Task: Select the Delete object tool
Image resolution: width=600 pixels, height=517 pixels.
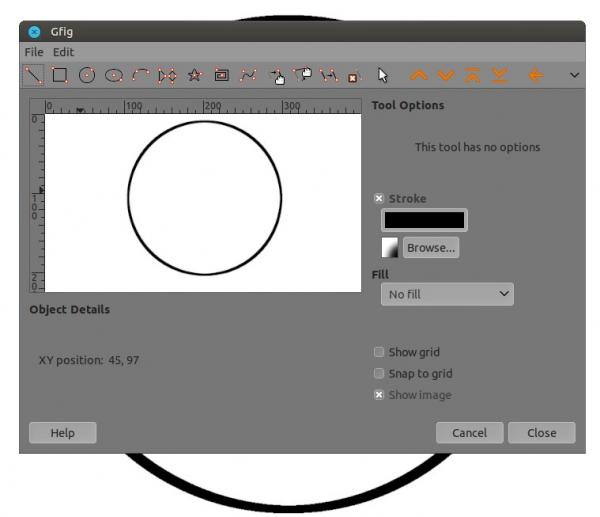Action: pyautogui.click(x=353, y=77)
